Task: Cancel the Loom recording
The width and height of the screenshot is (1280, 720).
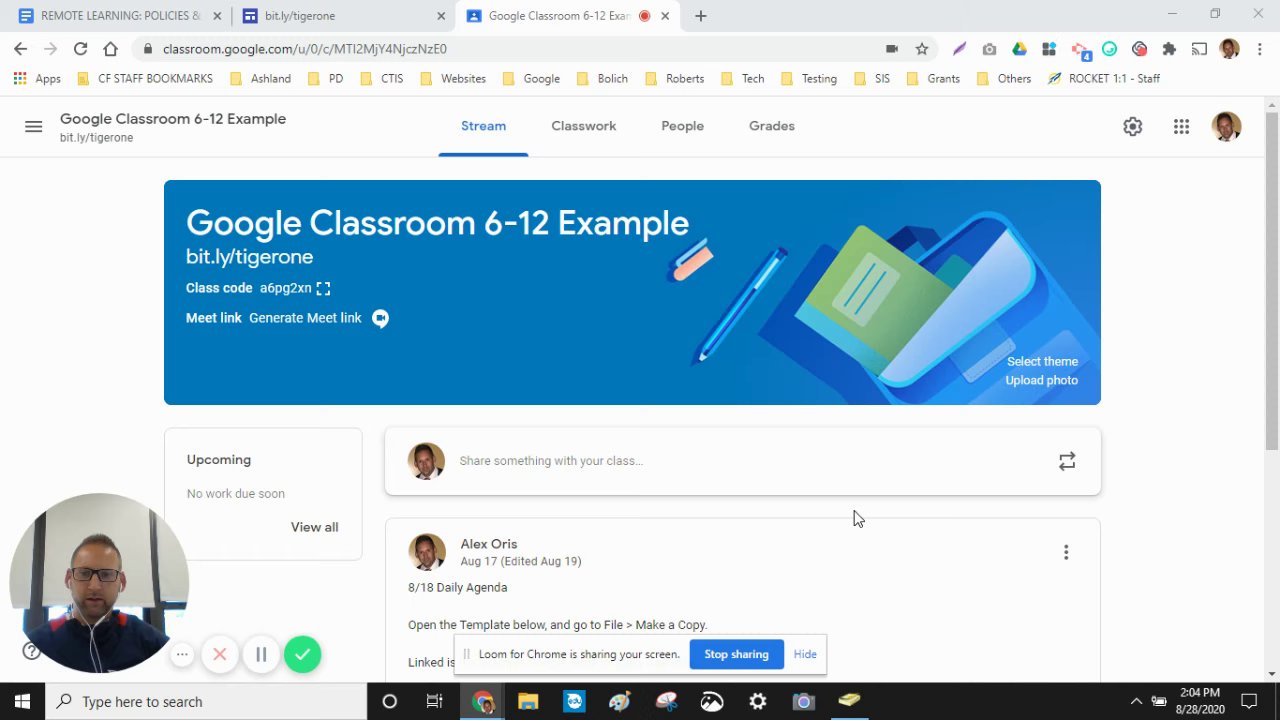Action: point(220,655)
